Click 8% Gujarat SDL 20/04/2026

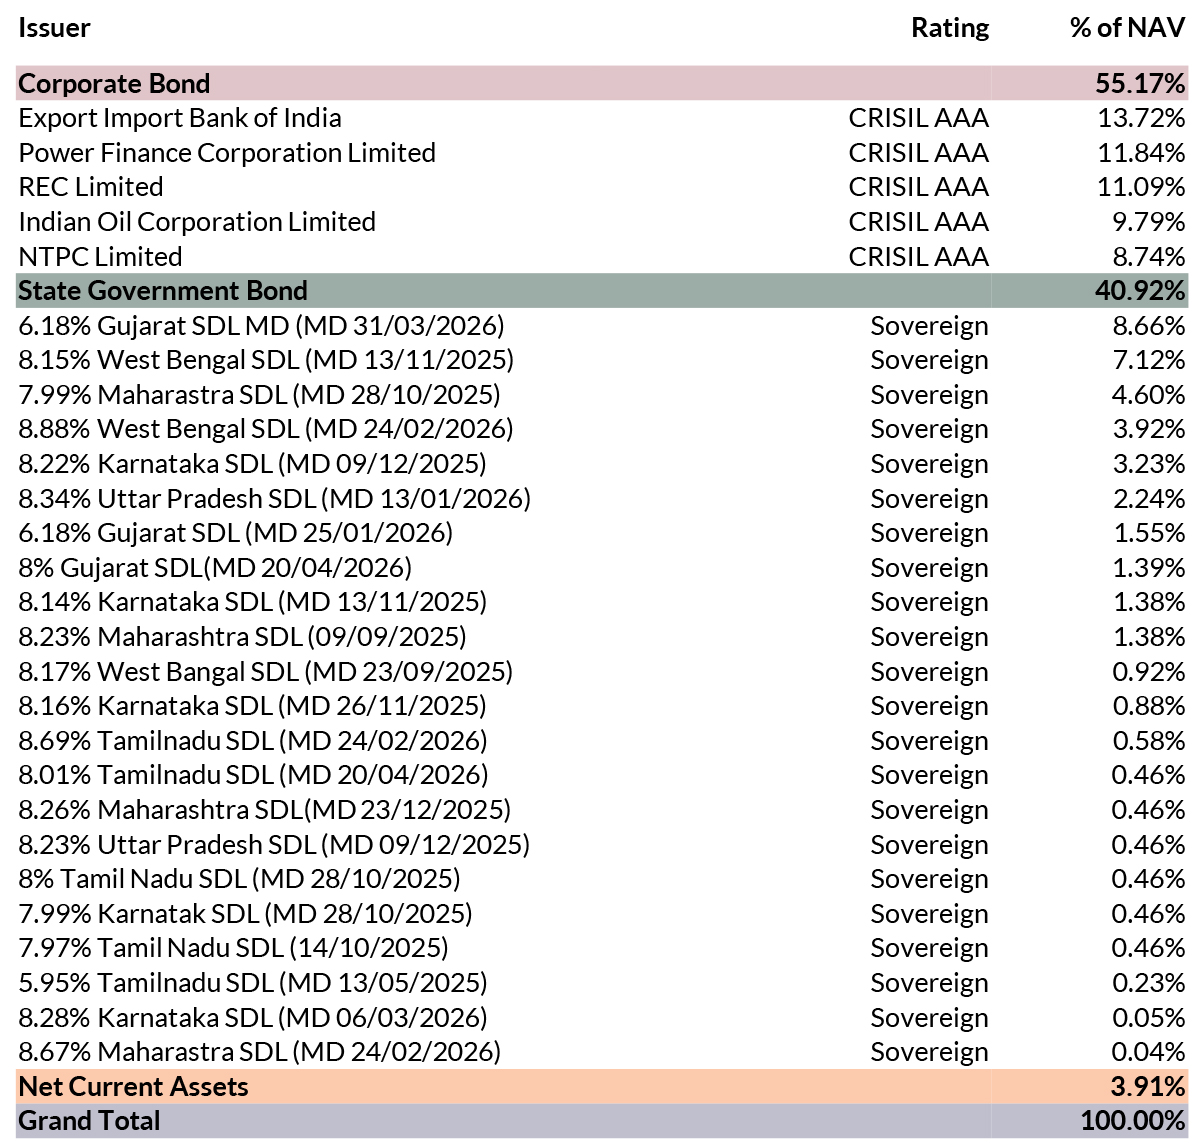(x=215, y=567)
